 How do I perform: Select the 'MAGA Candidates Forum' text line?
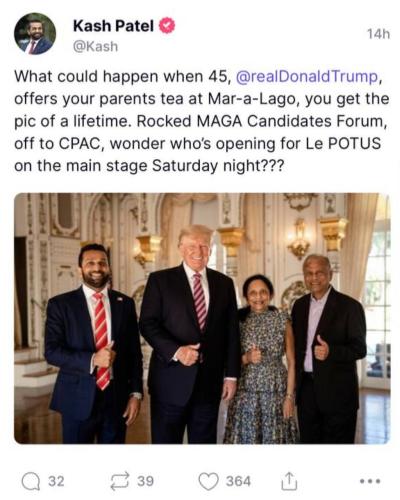201,121
